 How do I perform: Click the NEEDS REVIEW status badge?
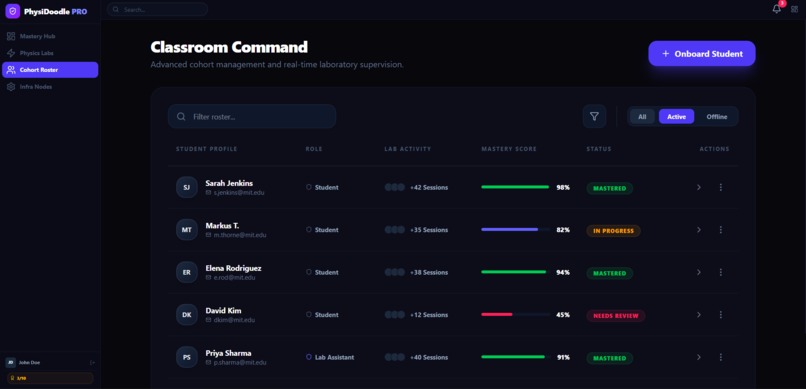[616, 316]
